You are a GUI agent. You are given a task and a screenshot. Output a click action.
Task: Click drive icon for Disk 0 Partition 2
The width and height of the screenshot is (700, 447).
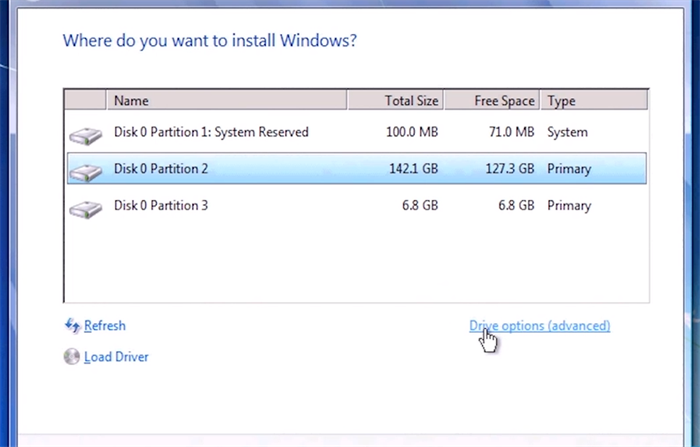pyautogui.click(x=86, y=172)
